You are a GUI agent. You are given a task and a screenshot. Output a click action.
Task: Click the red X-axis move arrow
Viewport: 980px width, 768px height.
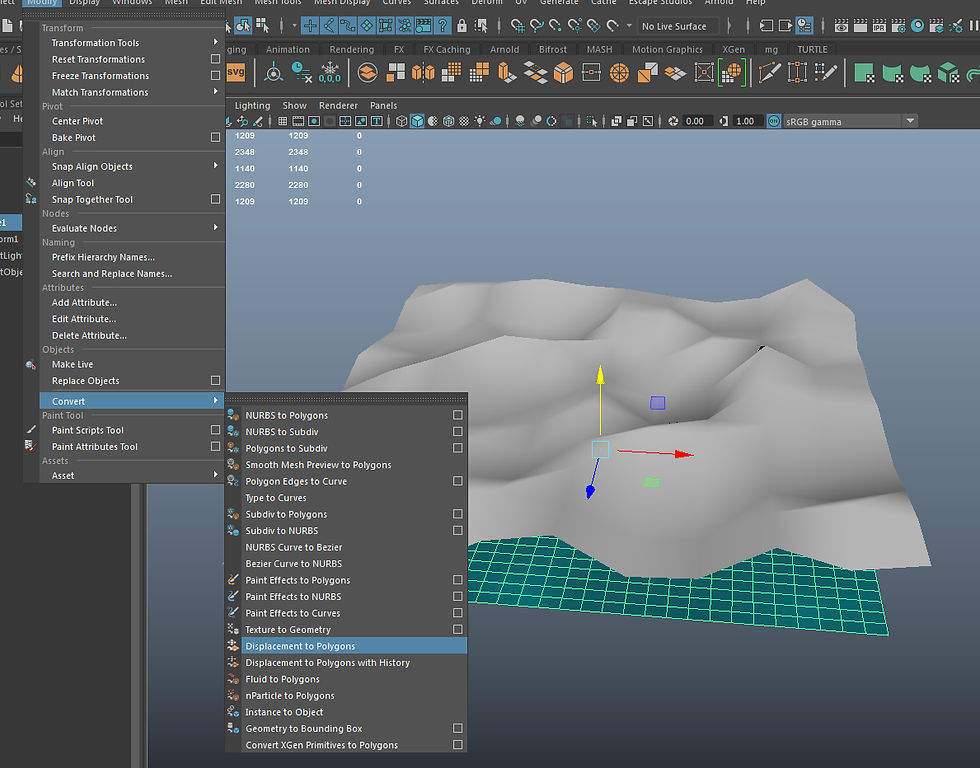684,454
